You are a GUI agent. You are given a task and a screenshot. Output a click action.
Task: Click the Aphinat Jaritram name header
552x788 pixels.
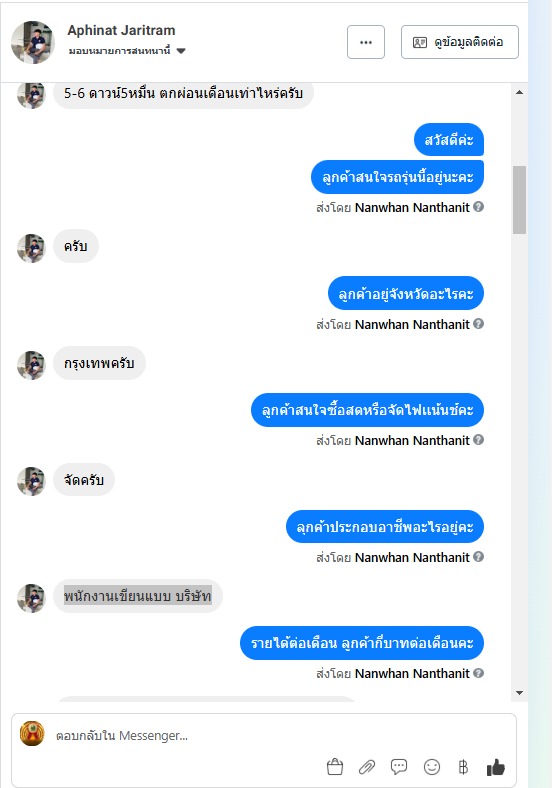coord(121,30)
